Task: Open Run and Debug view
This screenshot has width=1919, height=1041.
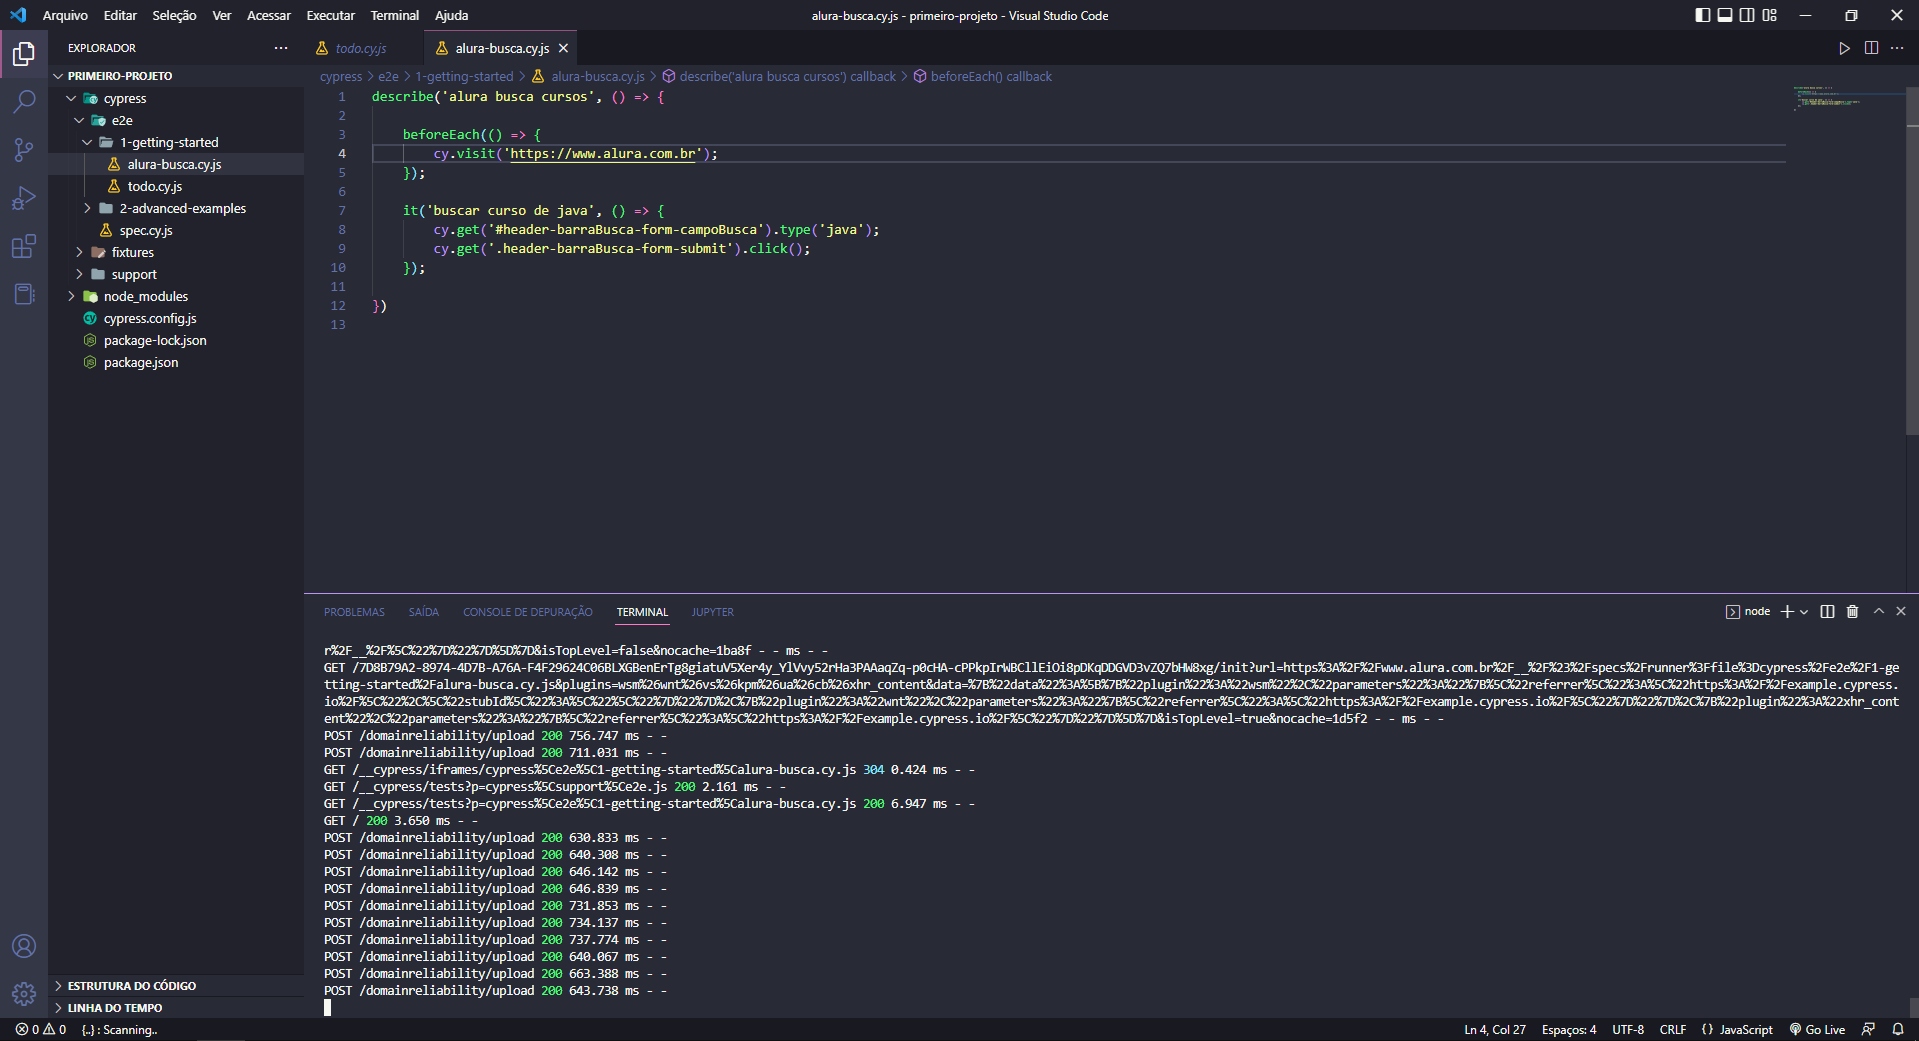Action: (x=24, y=198)
